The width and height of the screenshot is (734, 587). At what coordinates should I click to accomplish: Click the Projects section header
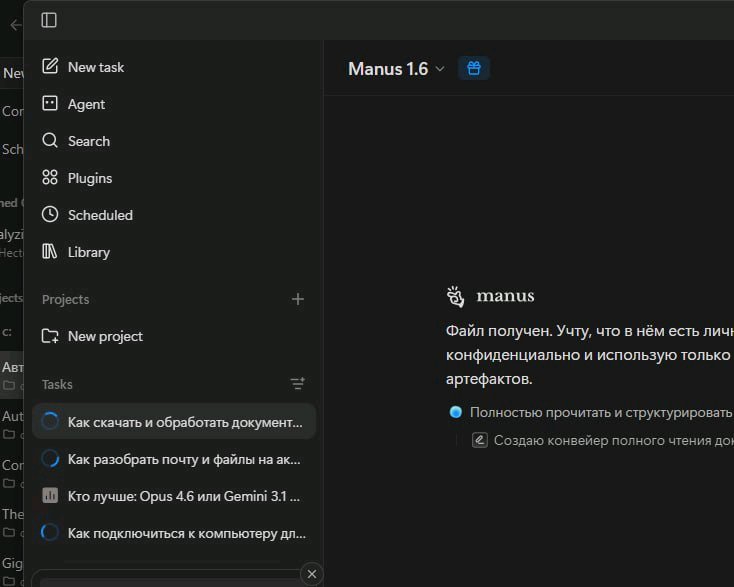coord(66,300)
